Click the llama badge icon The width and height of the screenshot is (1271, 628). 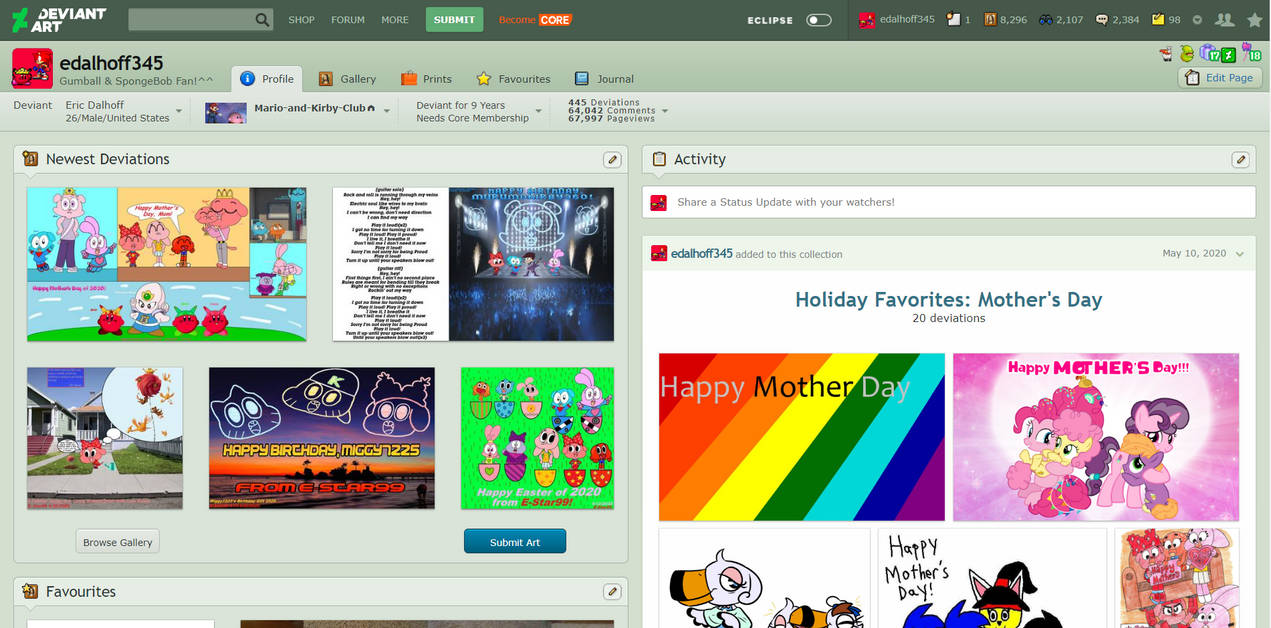pyautogui.click(x=1166, y=54)
